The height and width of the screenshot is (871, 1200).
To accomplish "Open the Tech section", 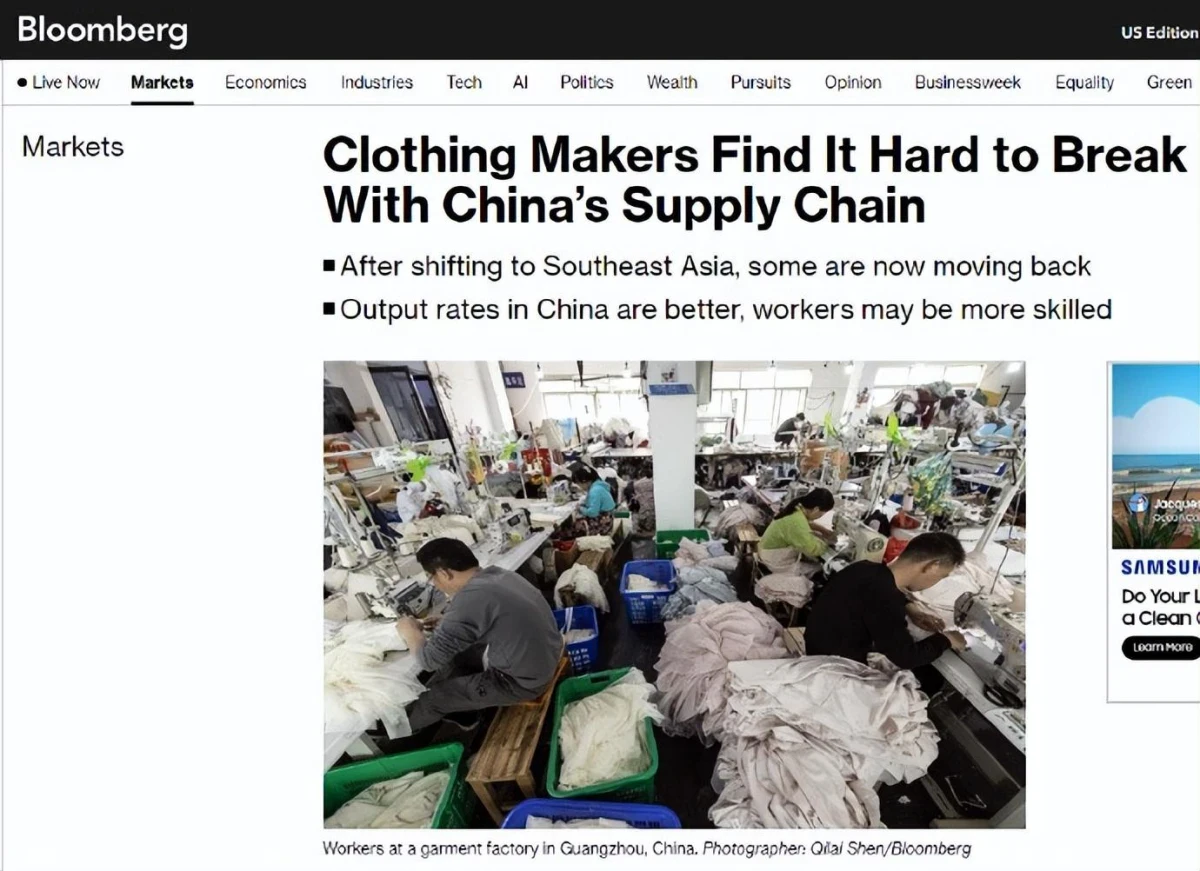I will 464,83.
